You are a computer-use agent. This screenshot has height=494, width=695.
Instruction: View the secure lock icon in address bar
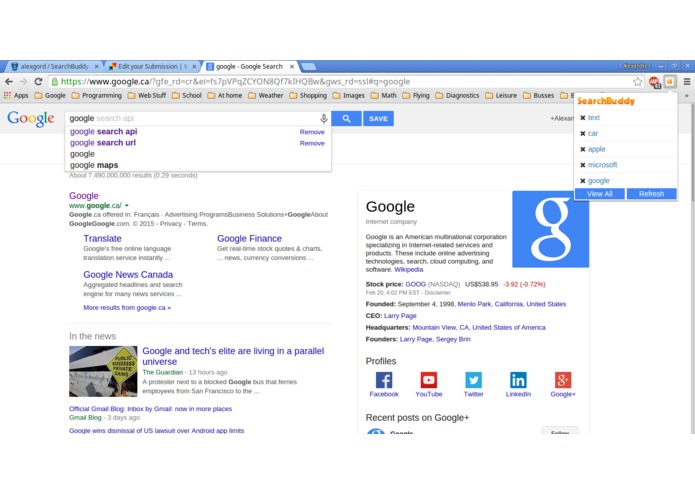(x=55, y=82)
